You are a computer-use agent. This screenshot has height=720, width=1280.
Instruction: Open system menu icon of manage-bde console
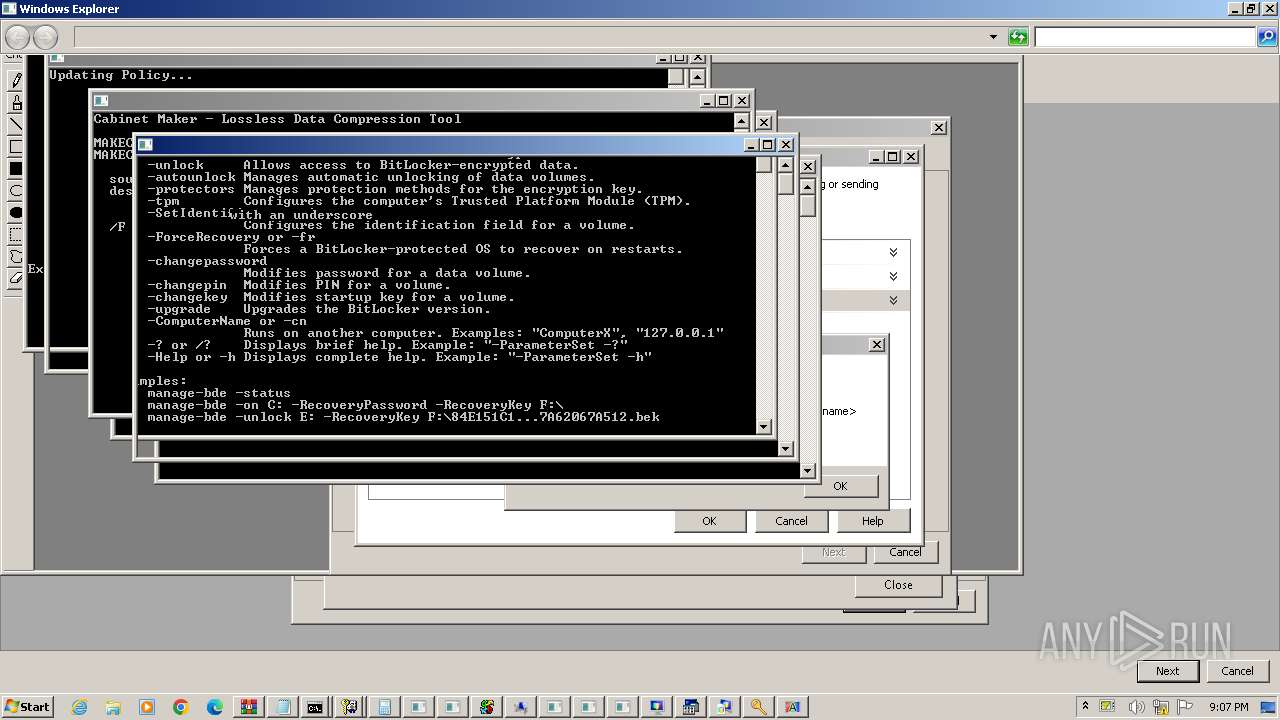[x=146, y=145]
